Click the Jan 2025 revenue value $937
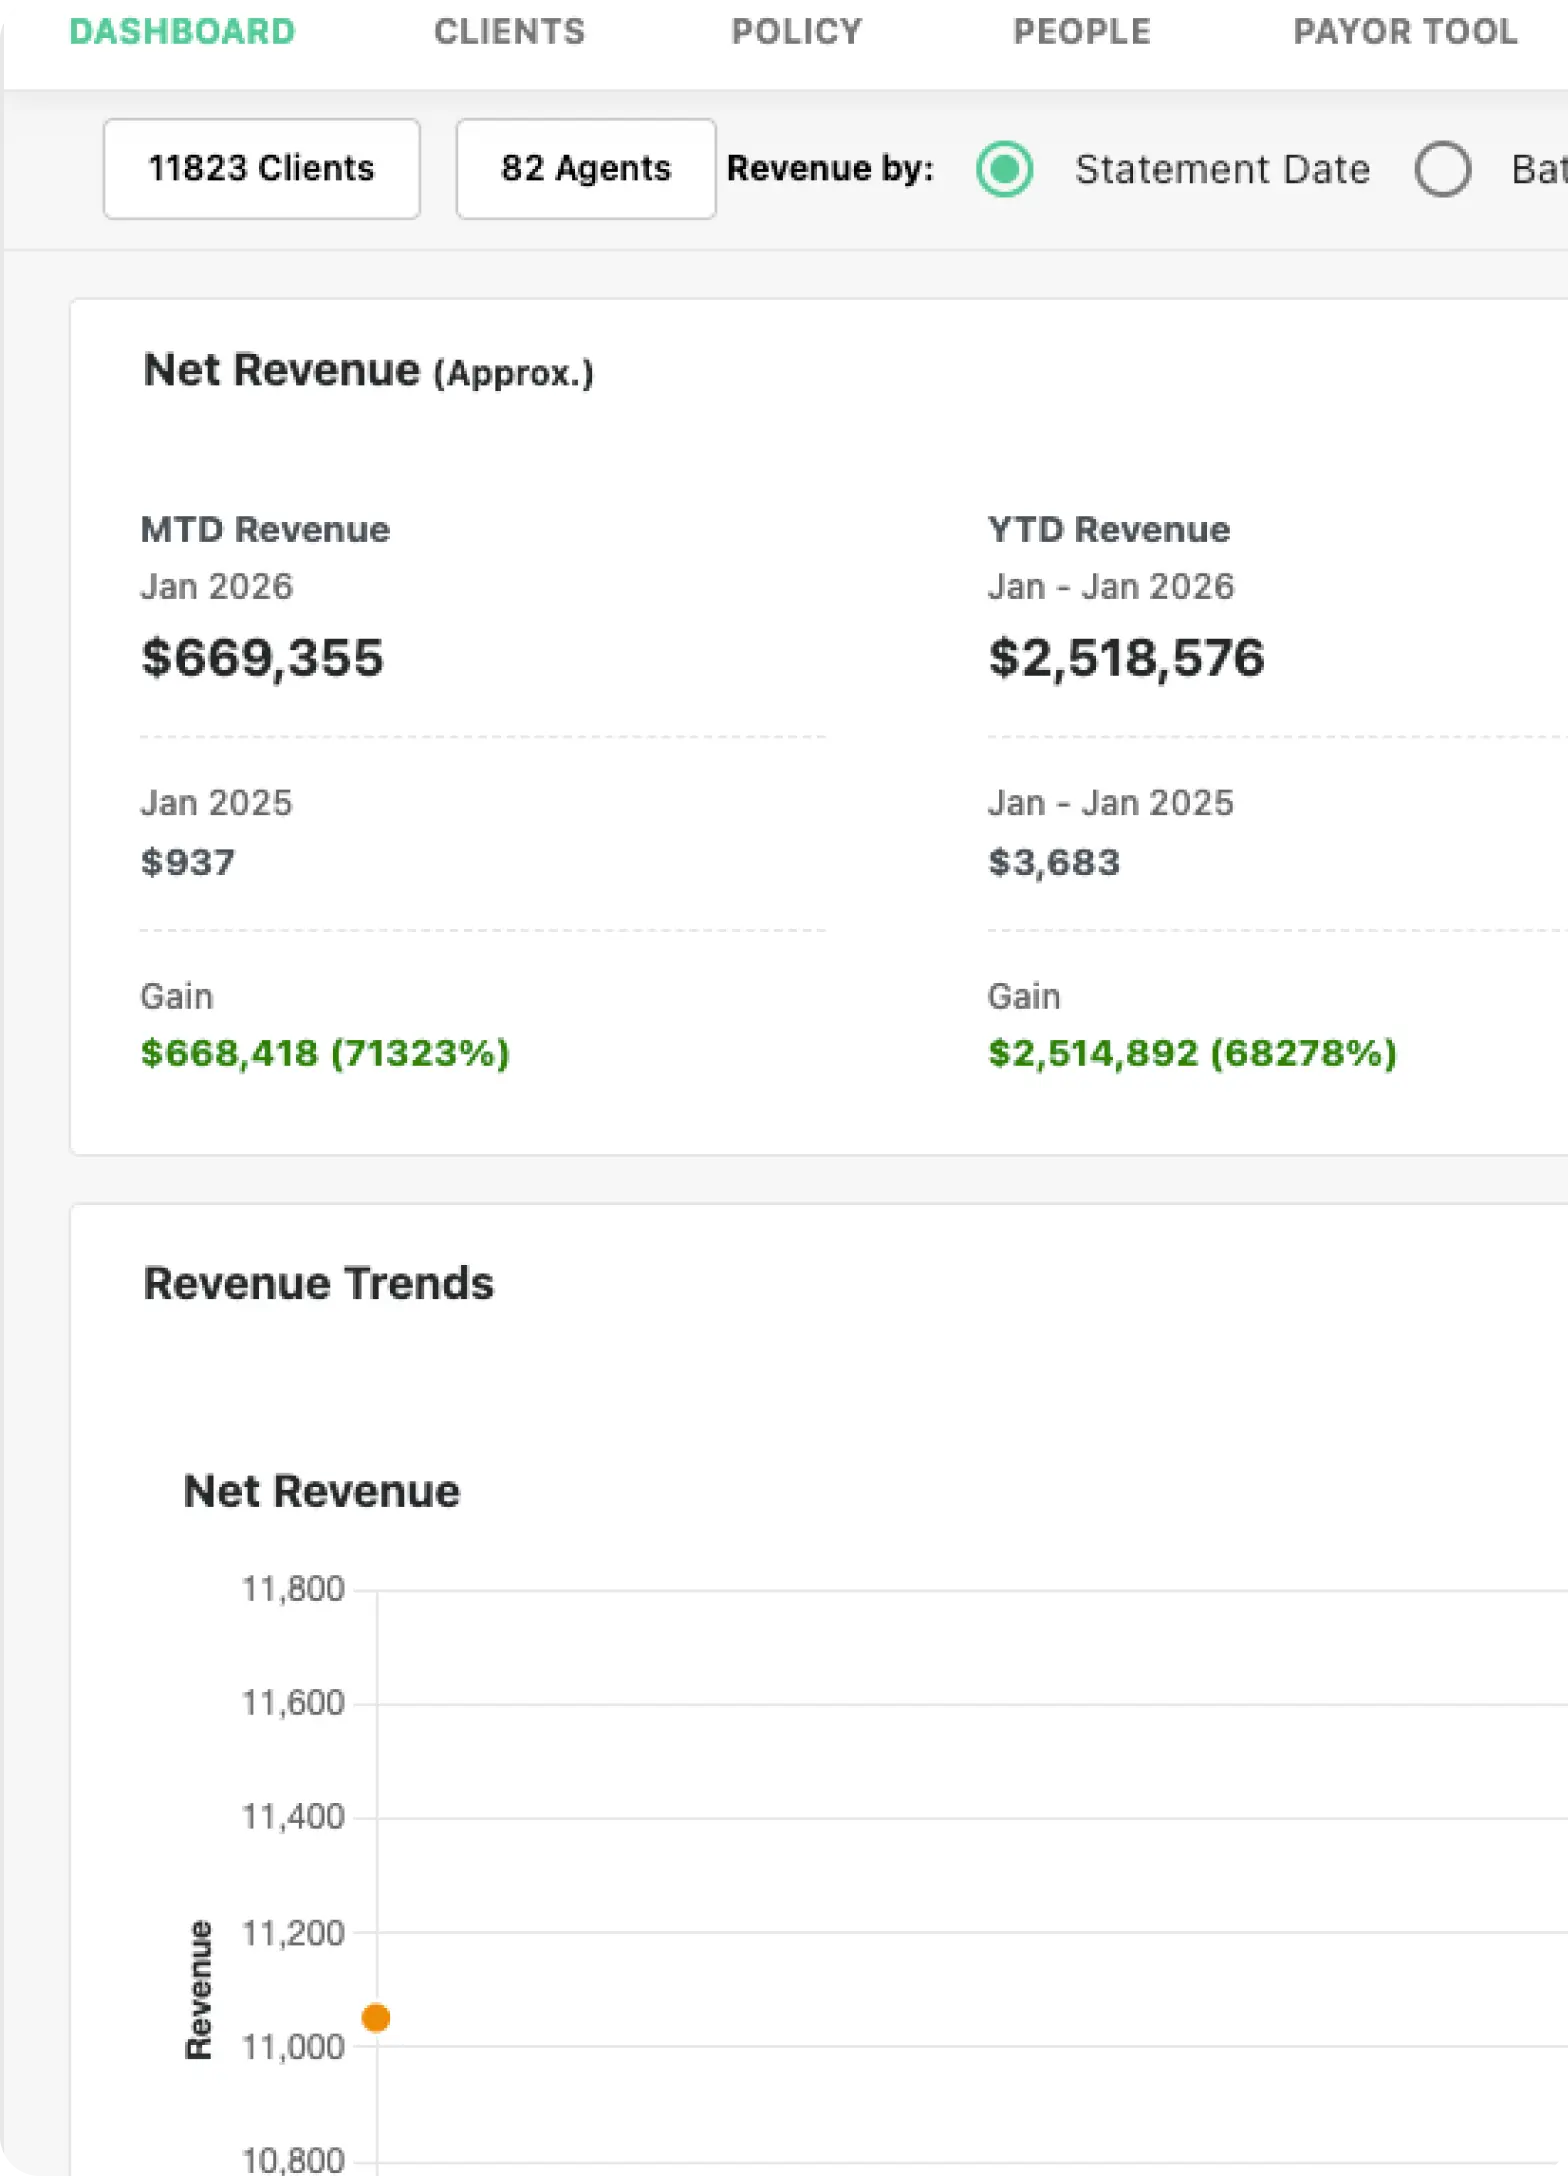 click(x=188, y=862)
